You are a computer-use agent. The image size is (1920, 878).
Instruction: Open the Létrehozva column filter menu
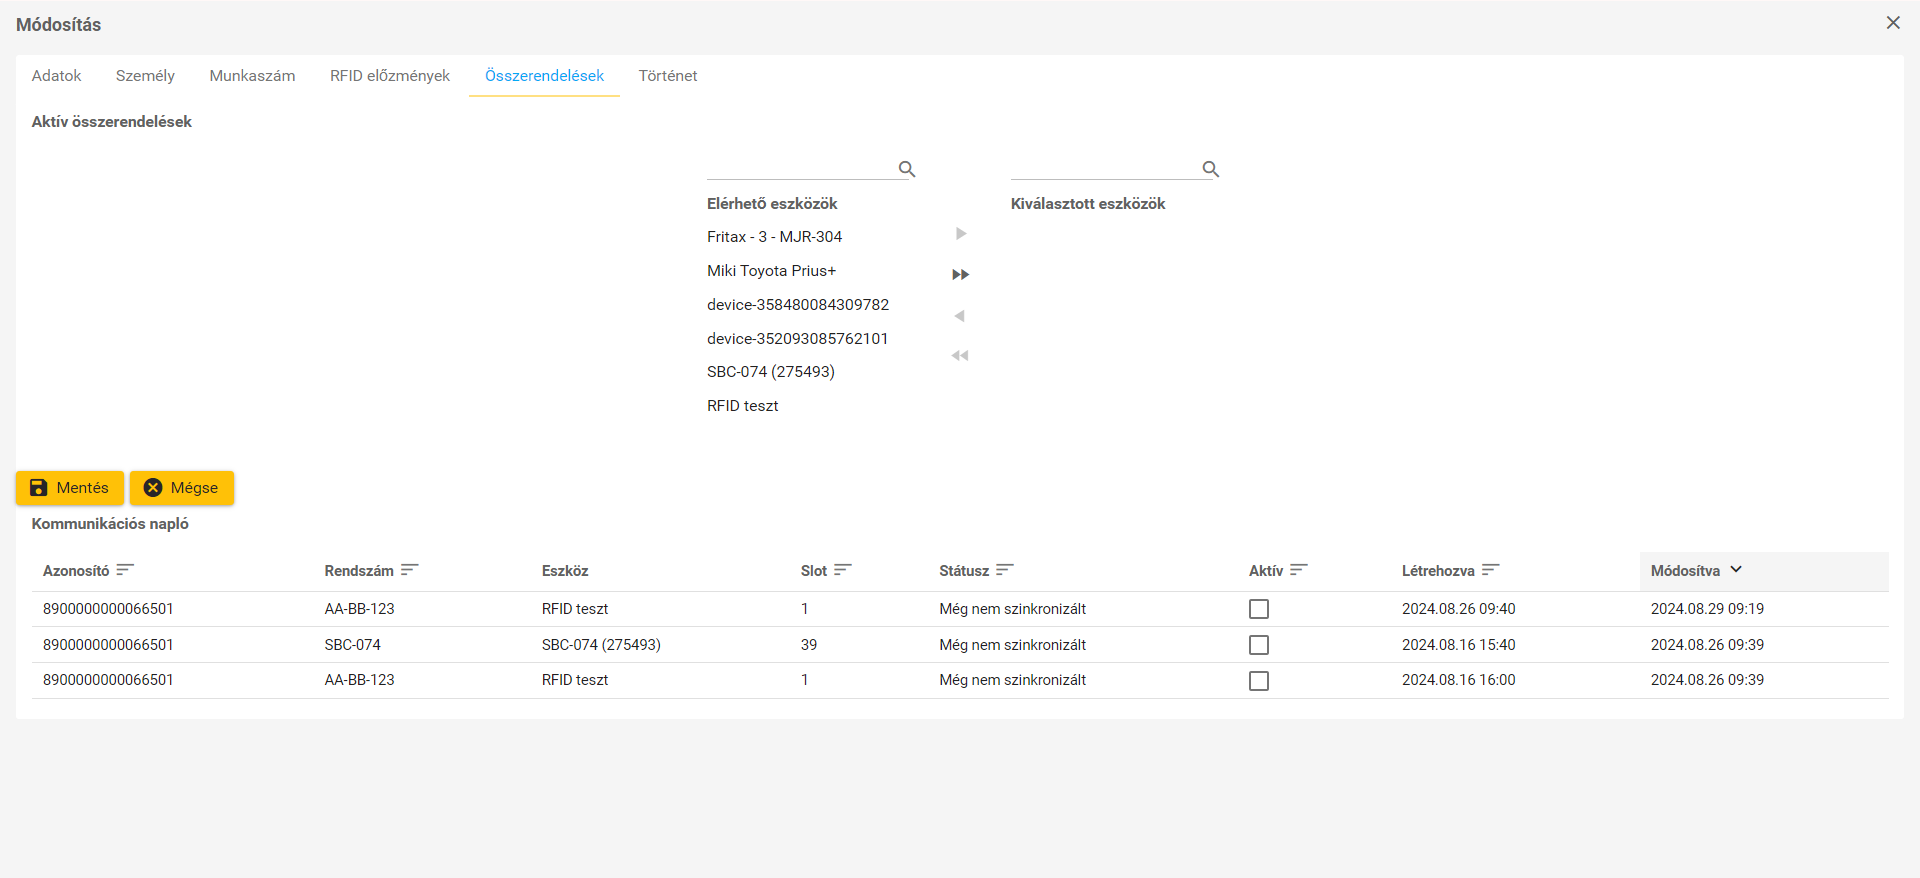(1490, 570)
